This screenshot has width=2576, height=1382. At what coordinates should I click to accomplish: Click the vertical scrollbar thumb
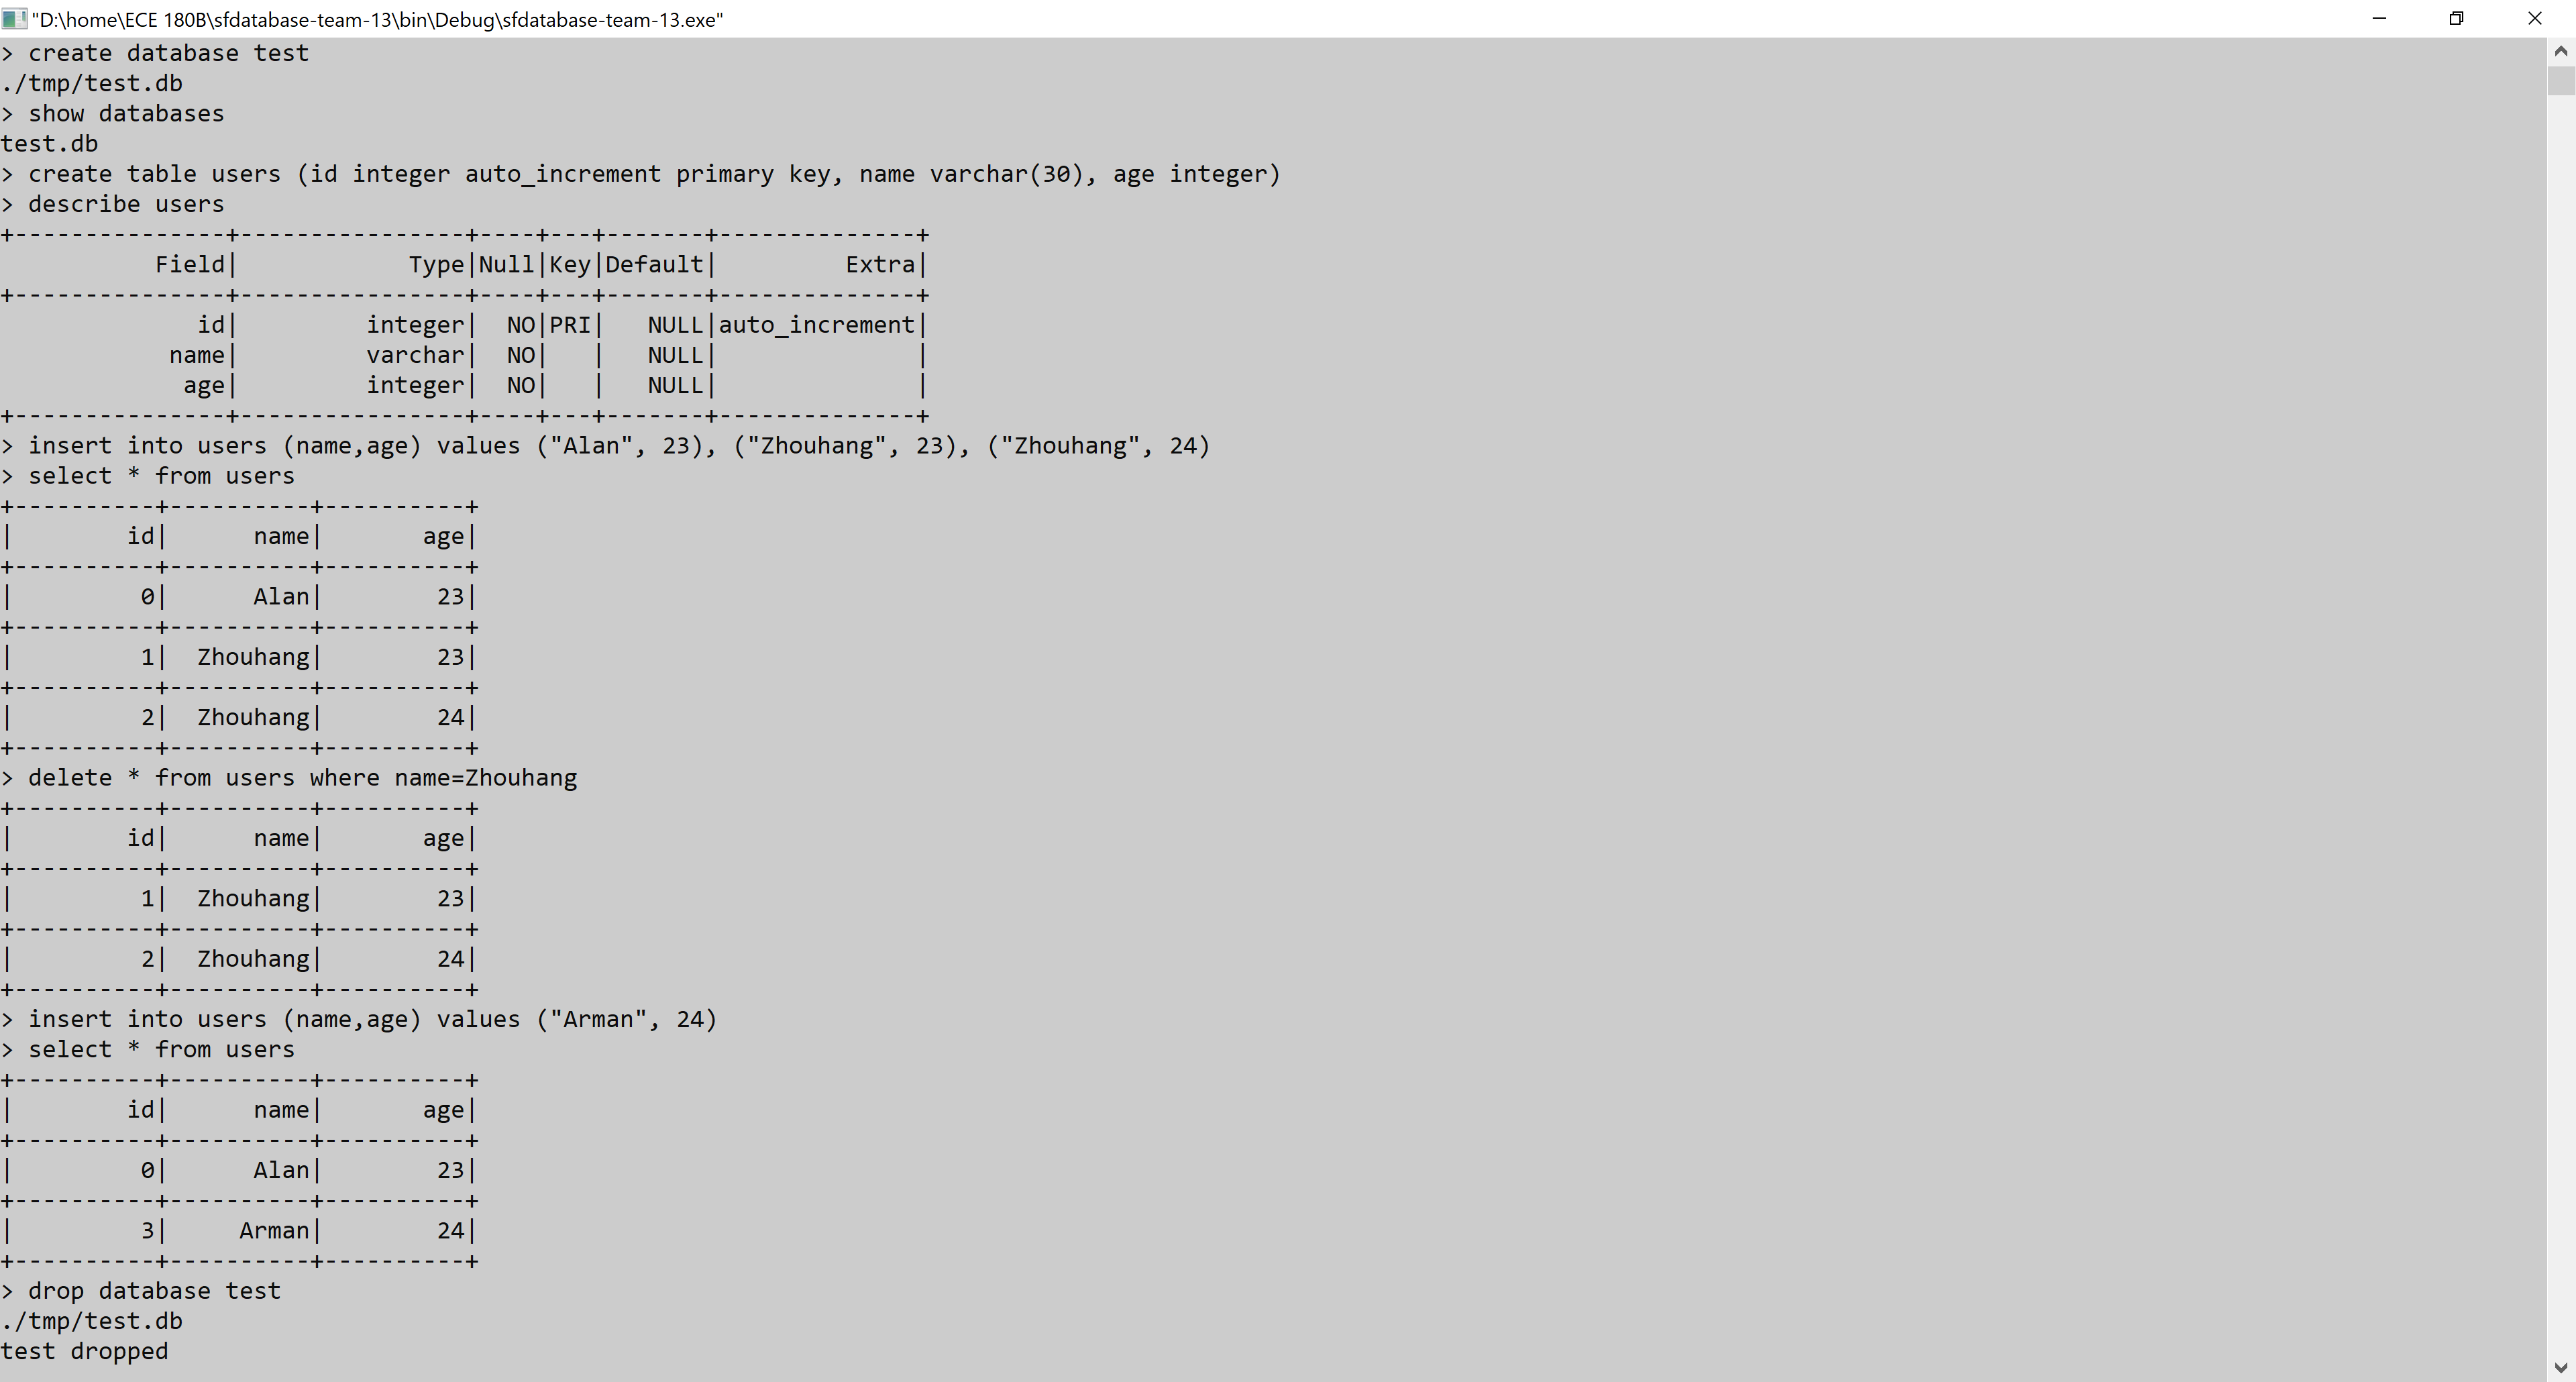2561,80
